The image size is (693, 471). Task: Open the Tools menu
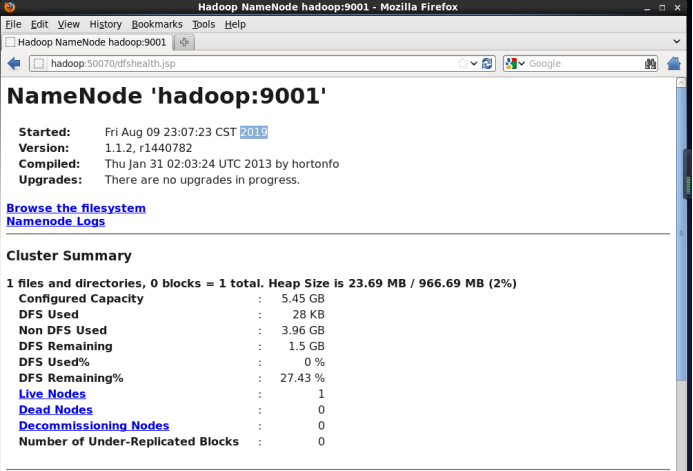203,24
